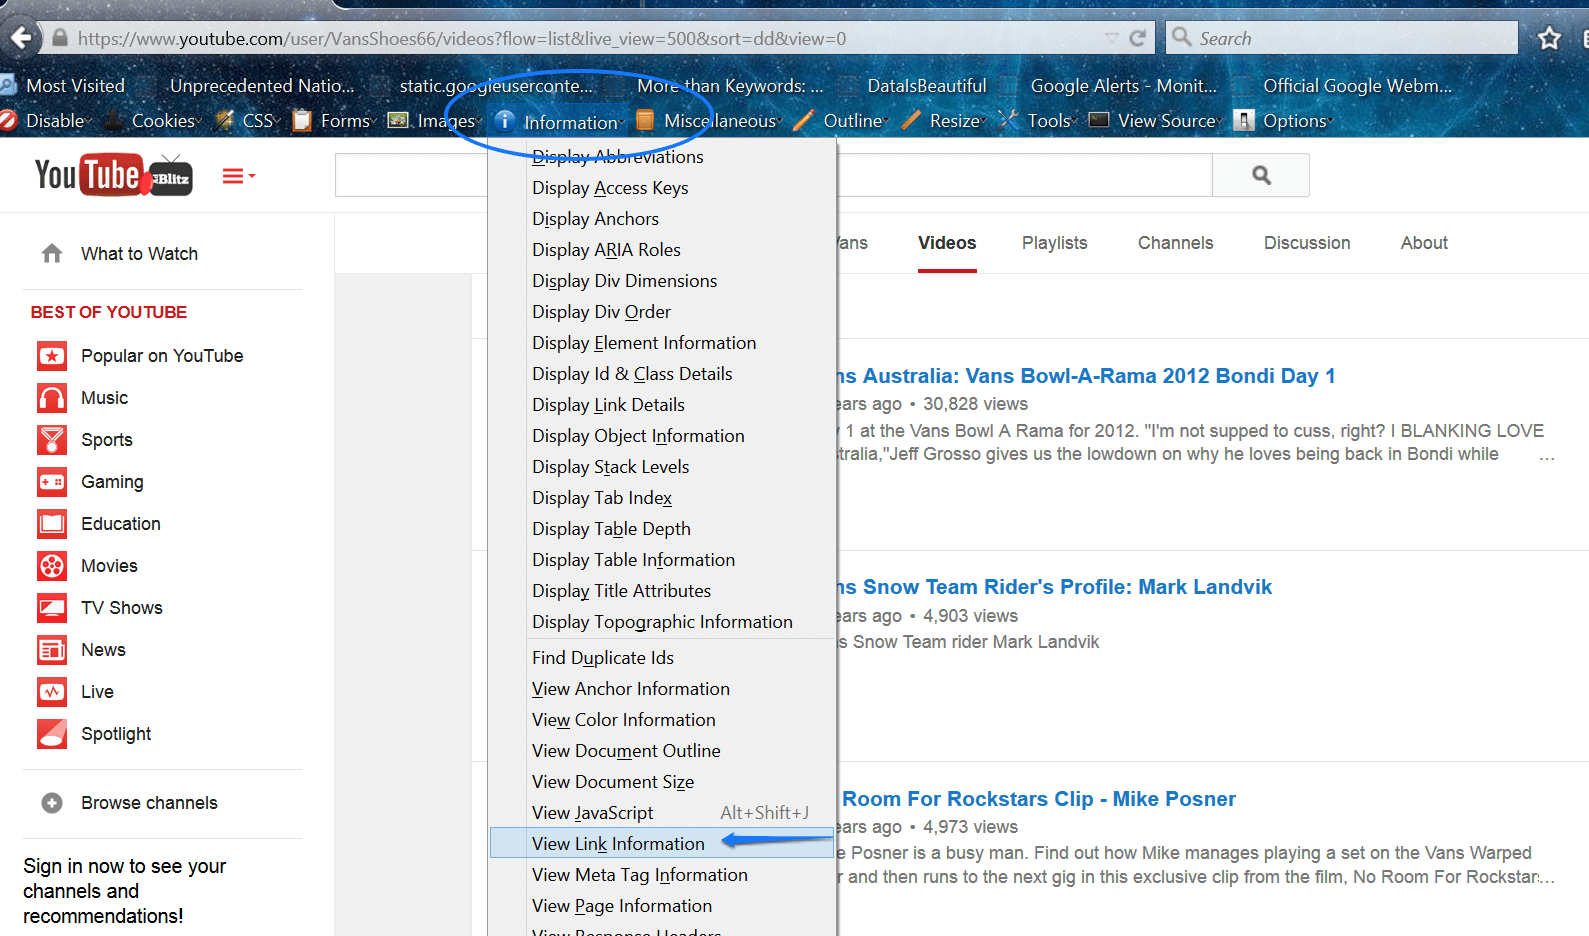Open the Outline toolbar dropdown
Viewport: 1589px width, 936px height.
coord(841,121)
